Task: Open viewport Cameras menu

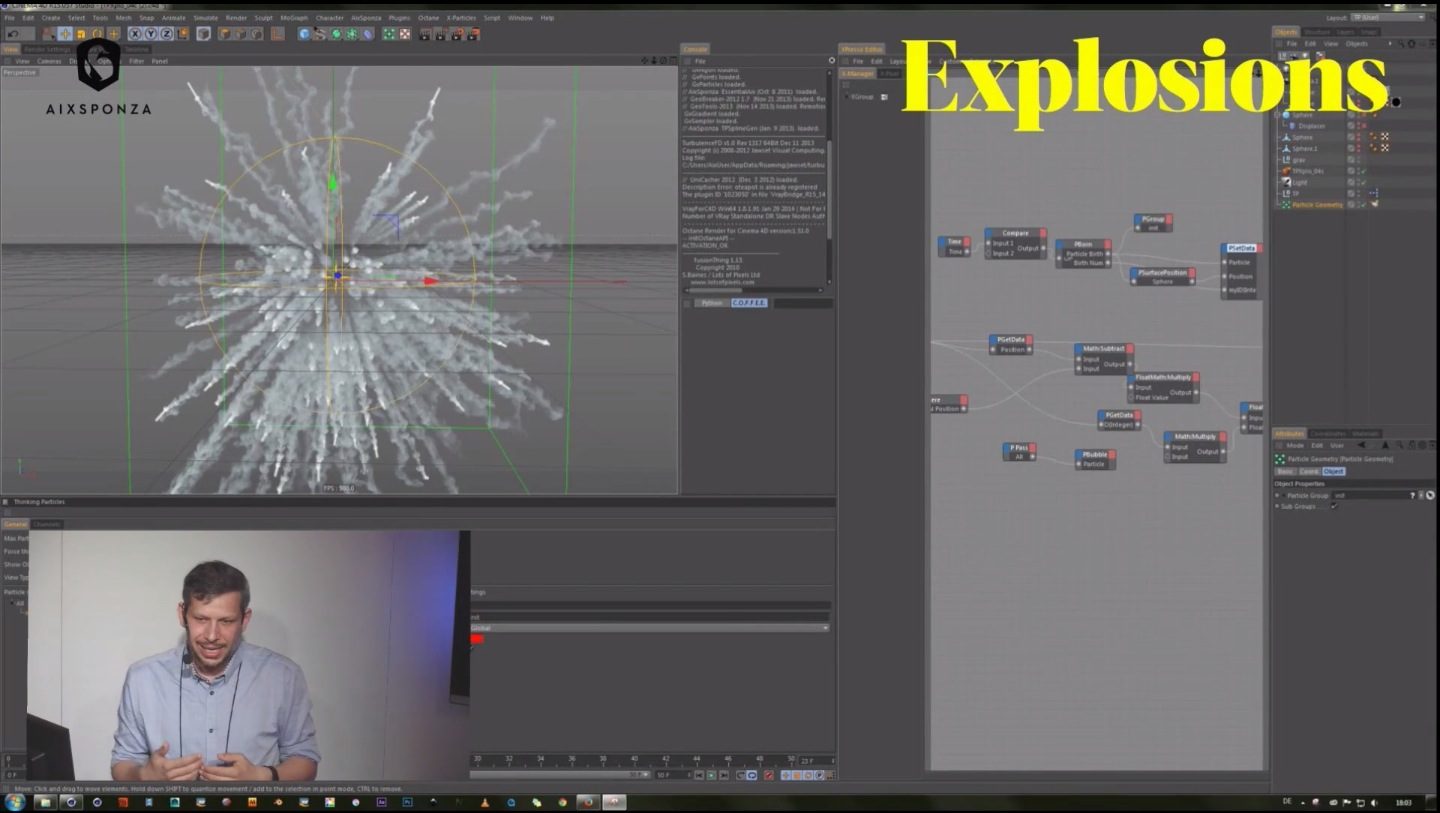Action: point(49,61)
